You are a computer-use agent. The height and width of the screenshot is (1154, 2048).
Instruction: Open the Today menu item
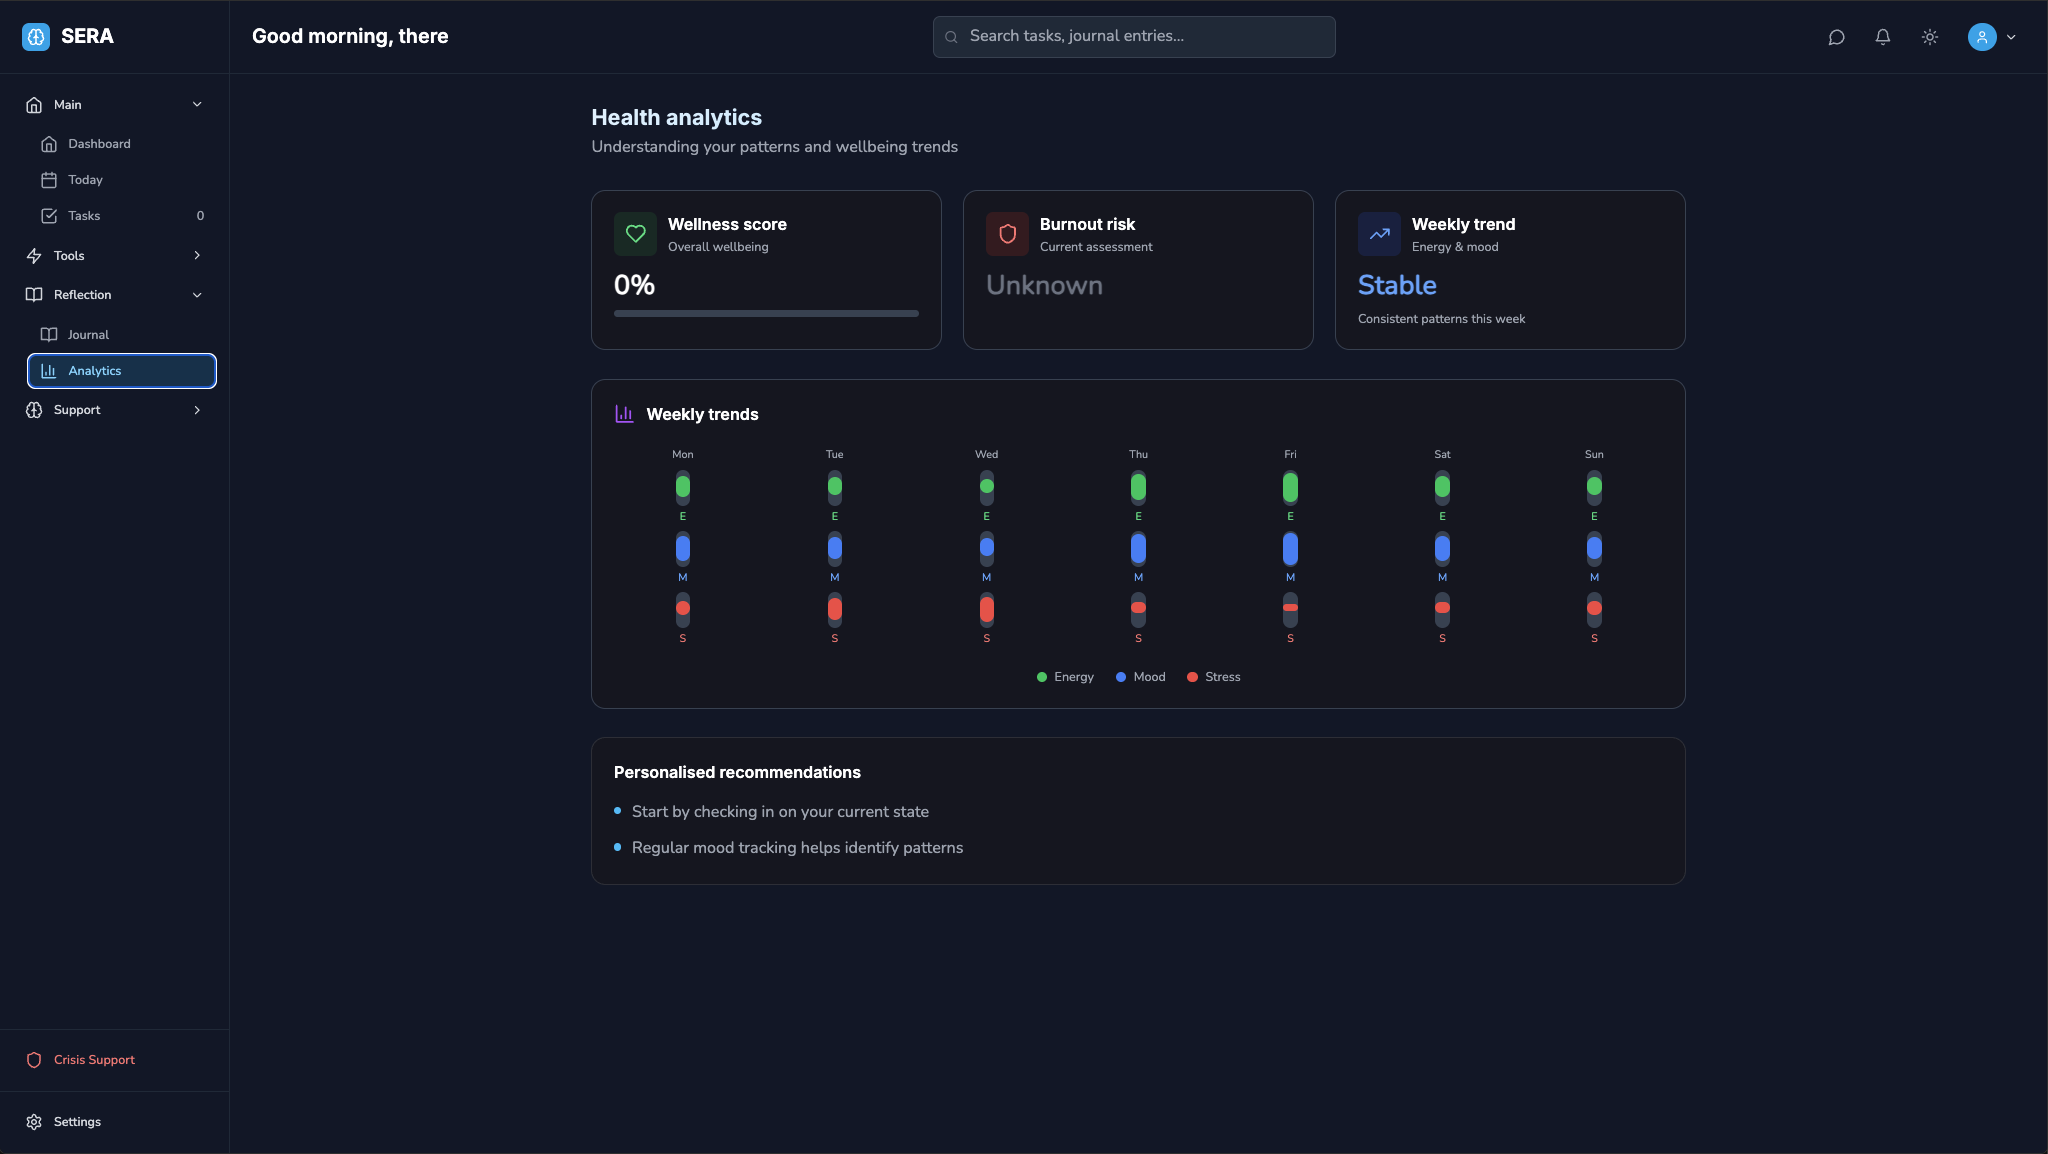[x=85, y=180]
